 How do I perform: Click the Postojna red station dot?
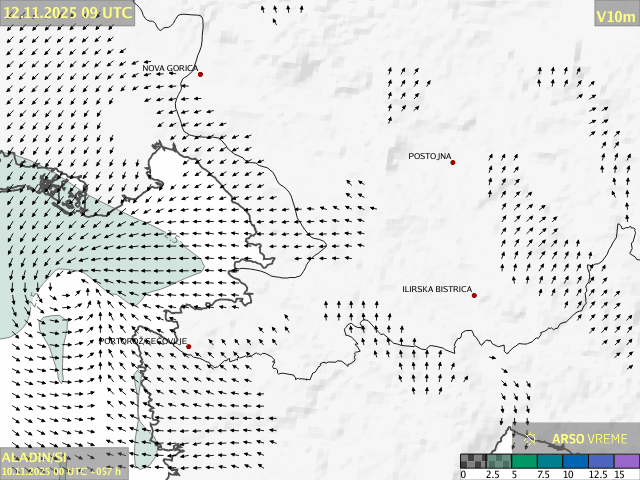[x=453, y=162]
